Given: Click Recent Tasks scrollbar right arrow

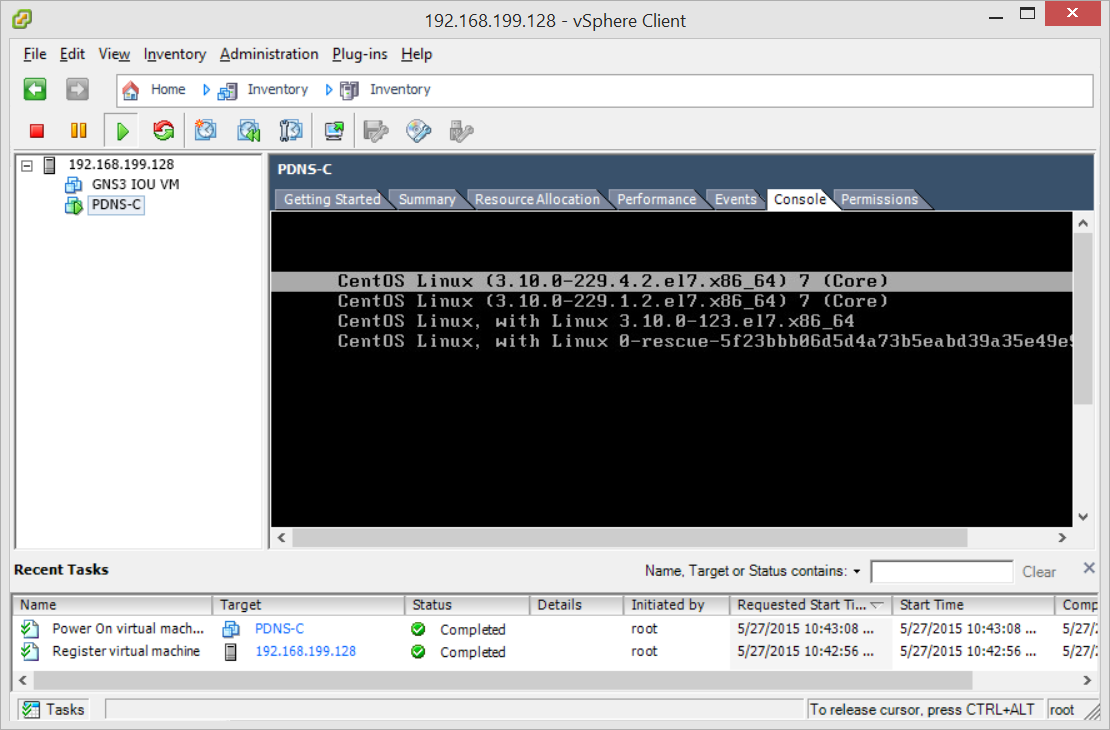Looking at the screenshot, I should pyautogui.click(x=1087, y=680).
